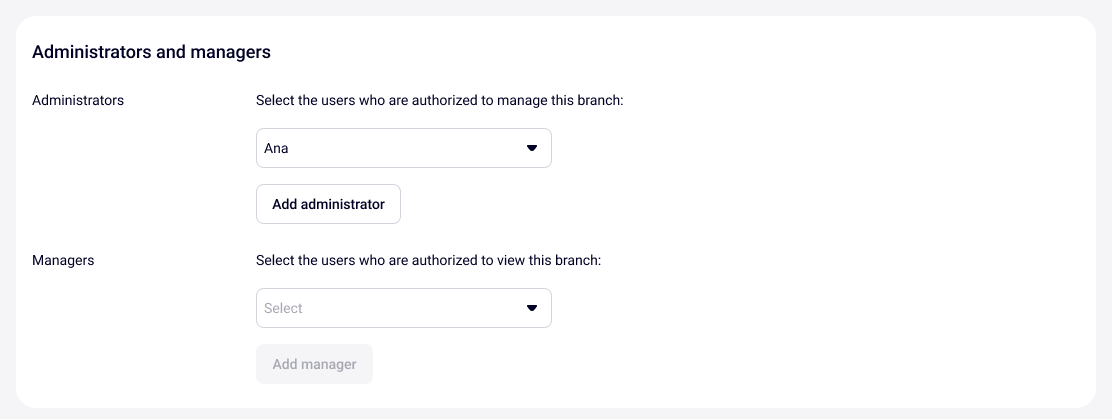1112x419 pixels.
Task: Click the 'Select the users' text above Ana
Action: click(305, 100)
